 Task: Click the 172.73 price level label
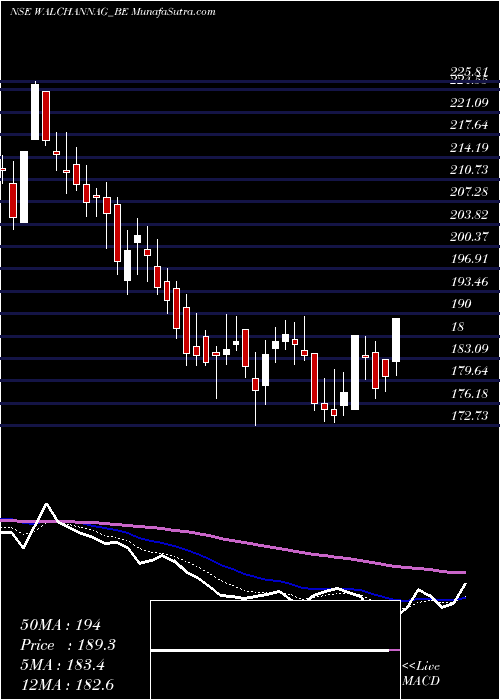coord(469,416)
